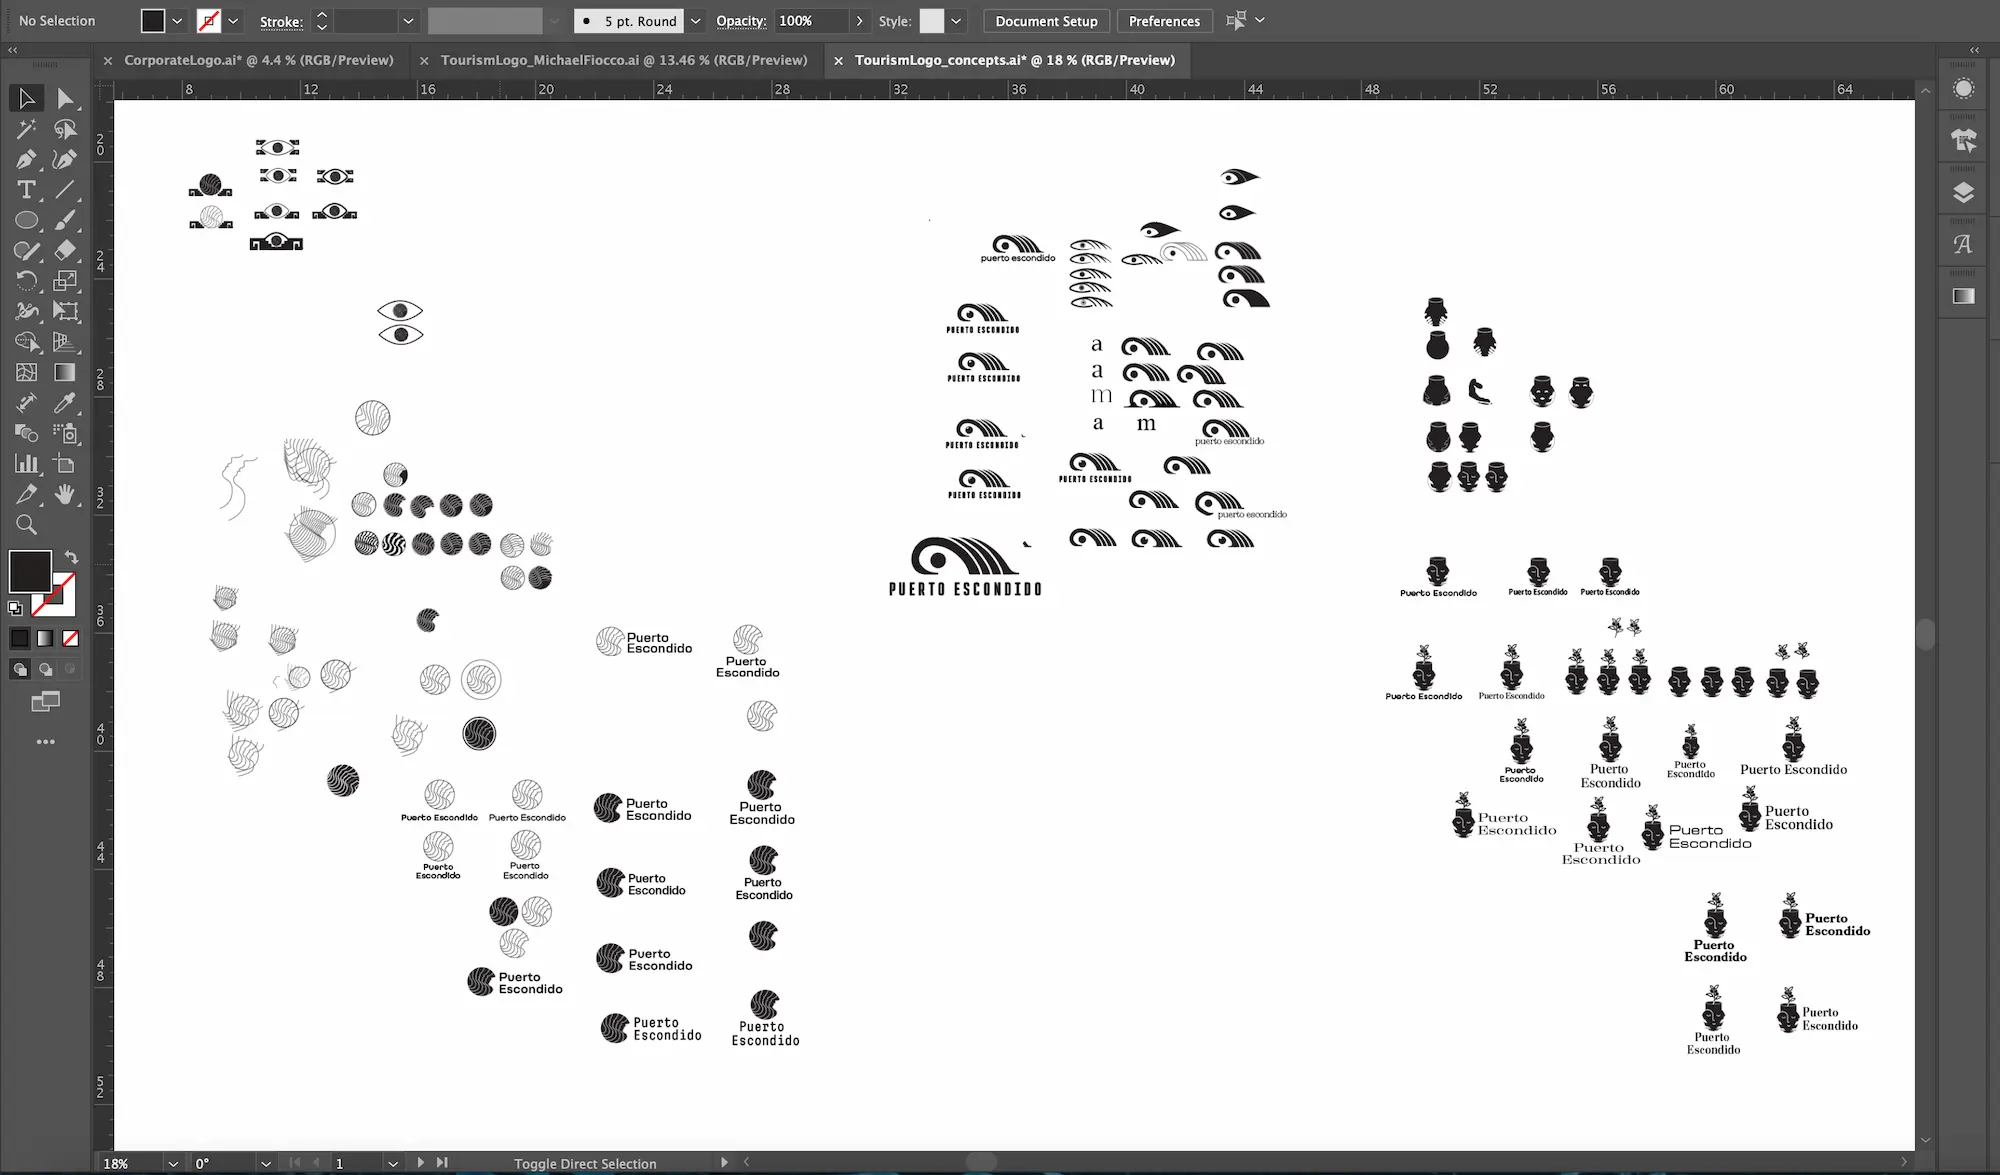Select the Ellipse tool
The width and height of the screenshot is (2000, 1175).
[x=27, y=220]
